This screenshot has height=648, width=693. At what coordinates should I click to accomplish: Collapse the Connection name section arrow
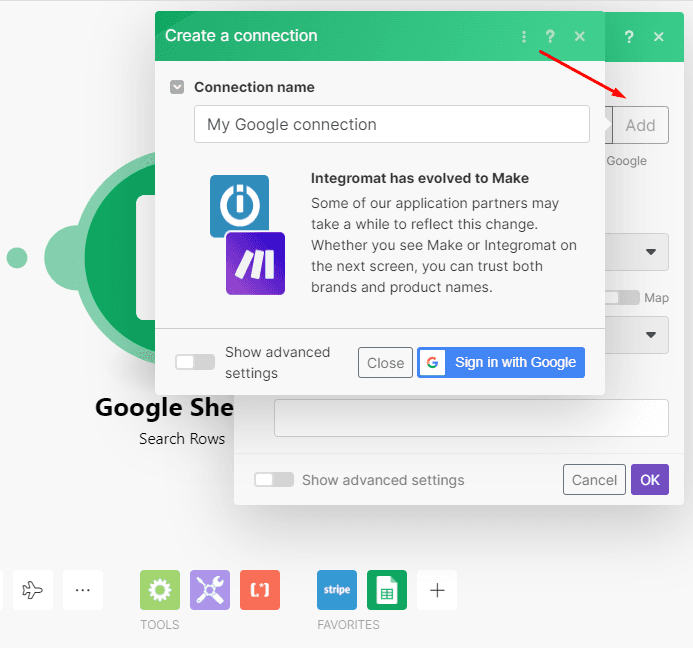pyautogui.click(x=177, y=87)
